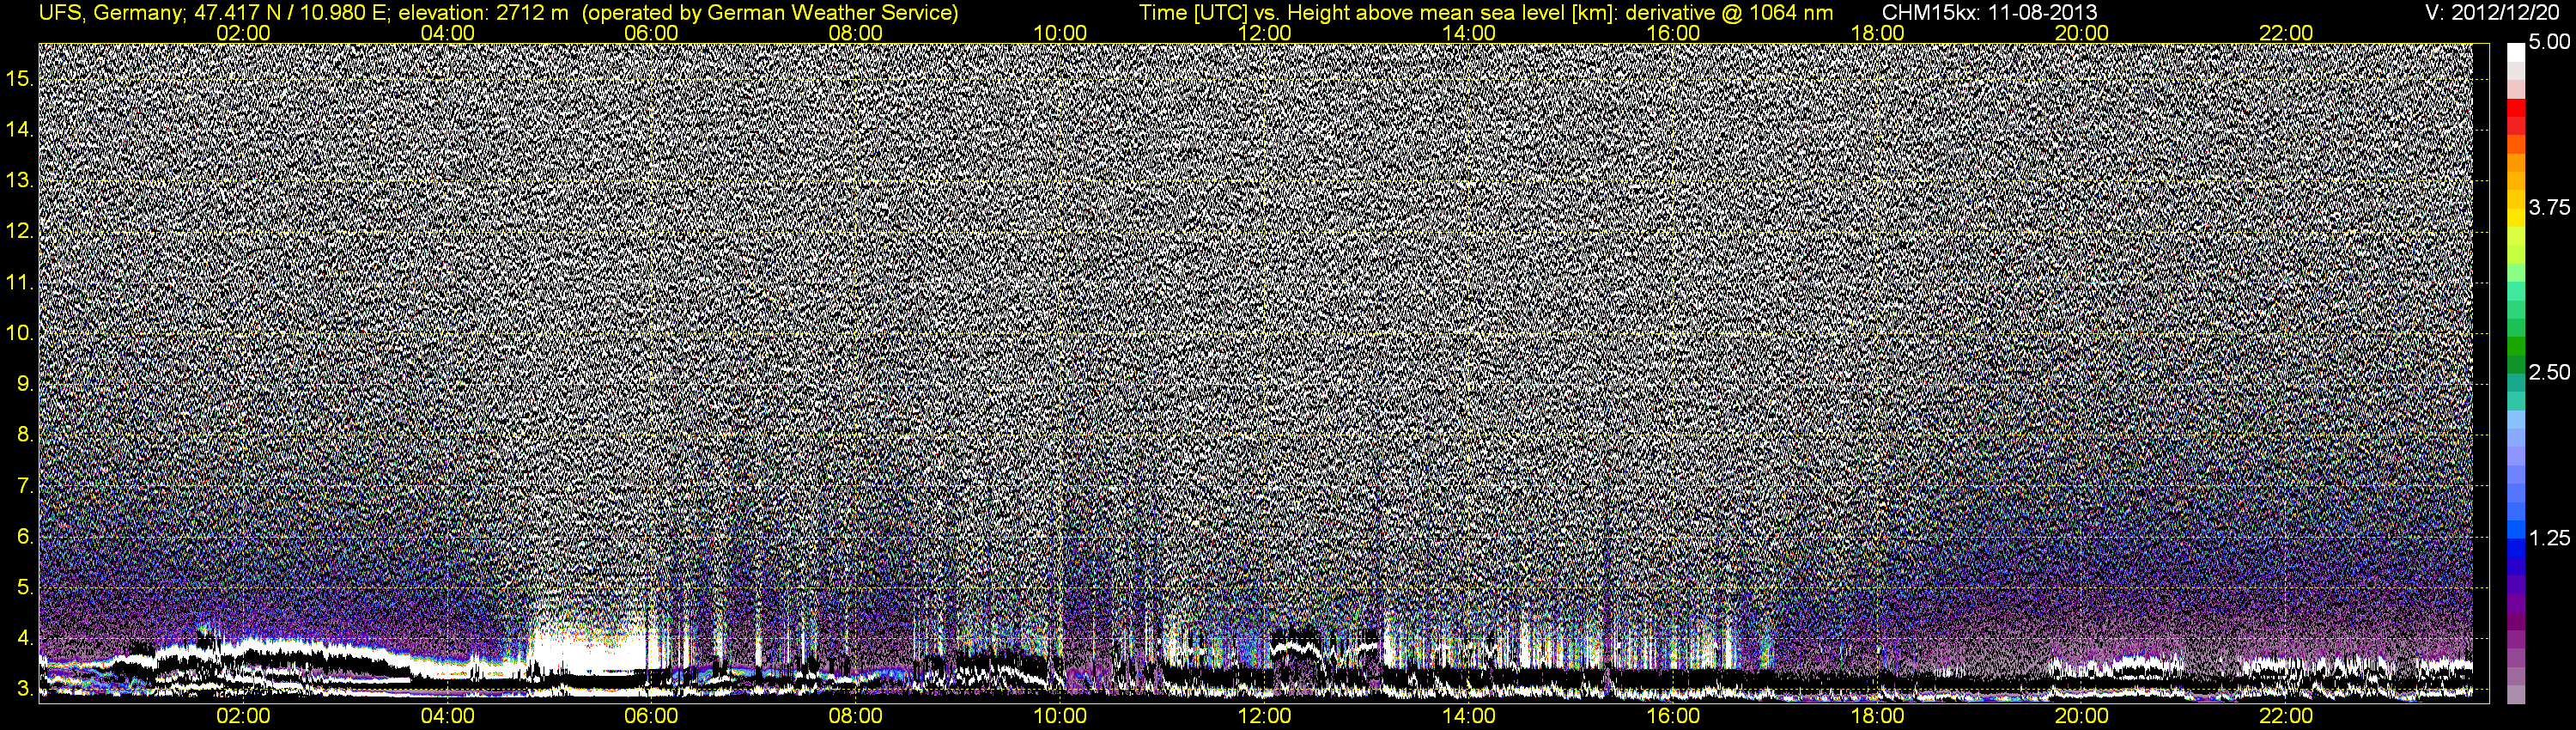
Task: Click the colorbar value '3.75'
Action: pyautogui.click(x=2549, y=208)
